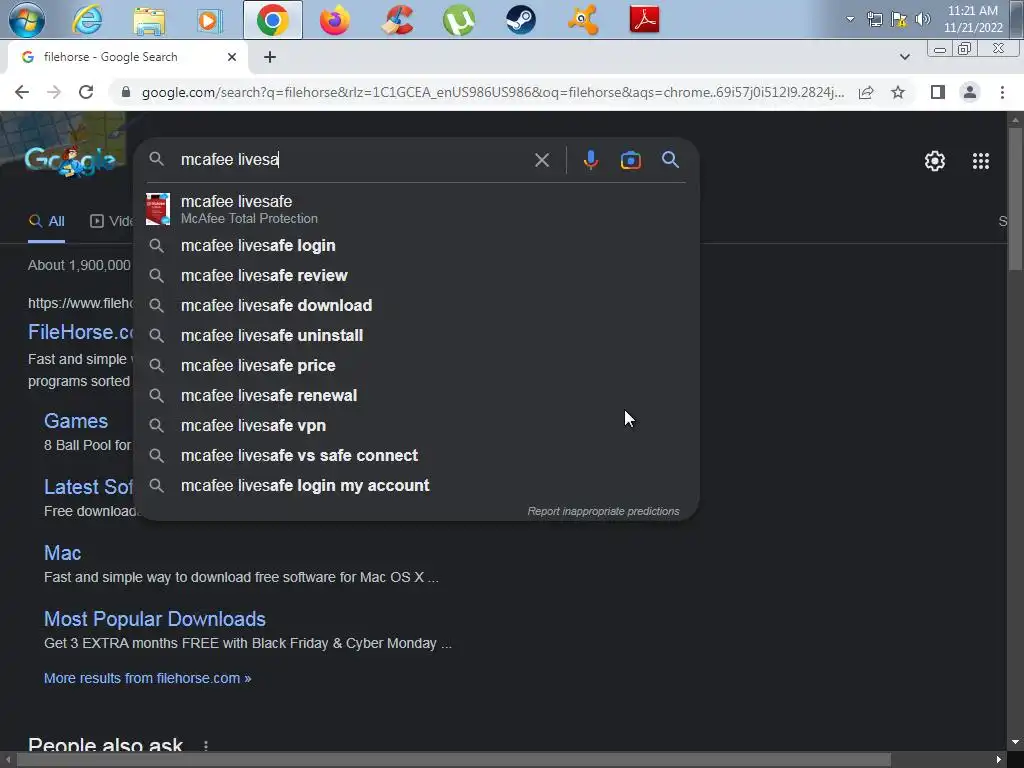Click the forward navigation arrow

[54, 92]
